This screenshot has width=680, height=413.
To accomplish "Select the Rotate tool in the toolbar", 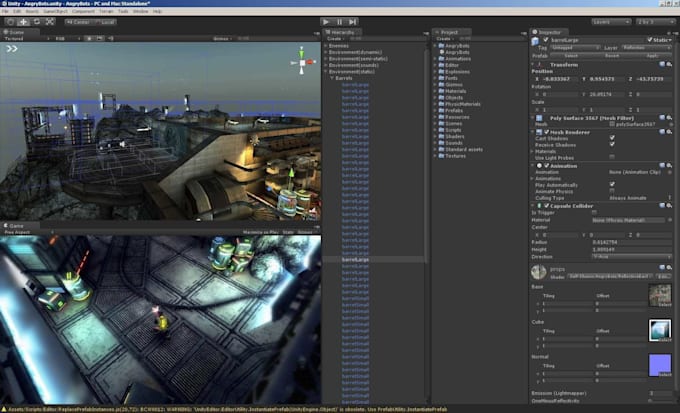I will tap(36, 21).
